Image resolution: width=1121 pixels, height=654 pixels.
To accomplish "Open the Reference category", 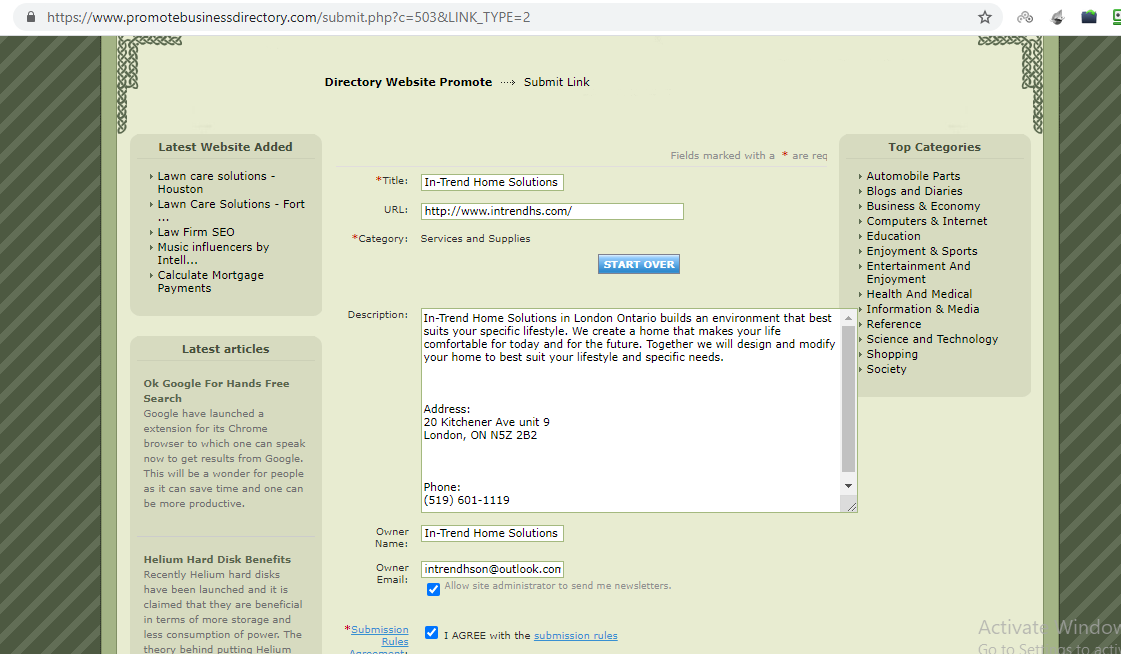I will (x=894, y=324).
